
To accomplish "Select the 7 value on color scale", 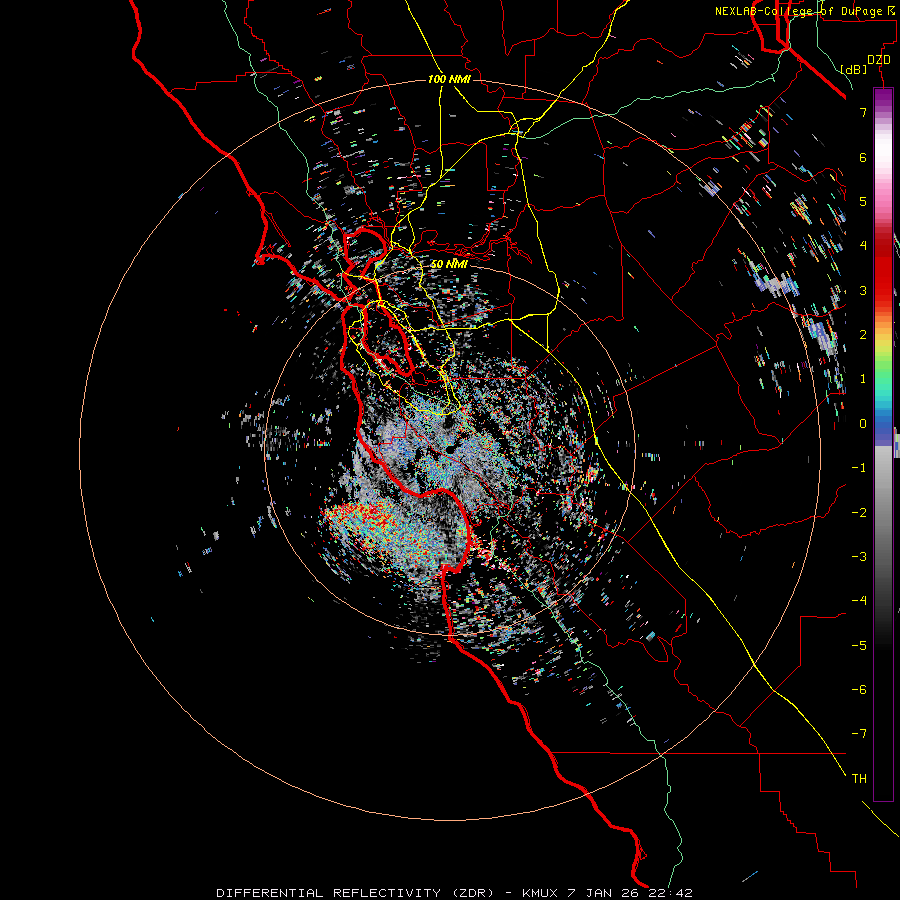I will pos(863,112).
